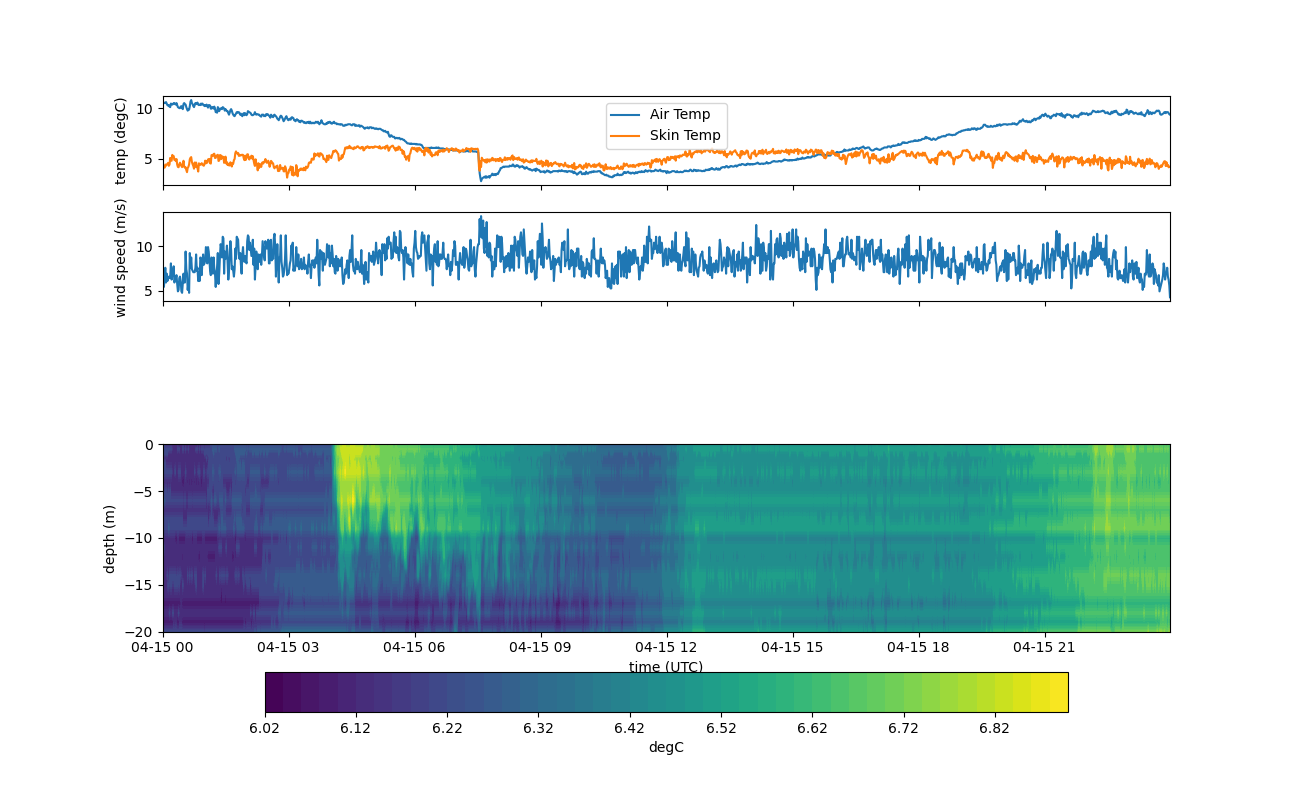Click the highest wind speed peak
1300x800 pixels.
click(x=480, y=217)
